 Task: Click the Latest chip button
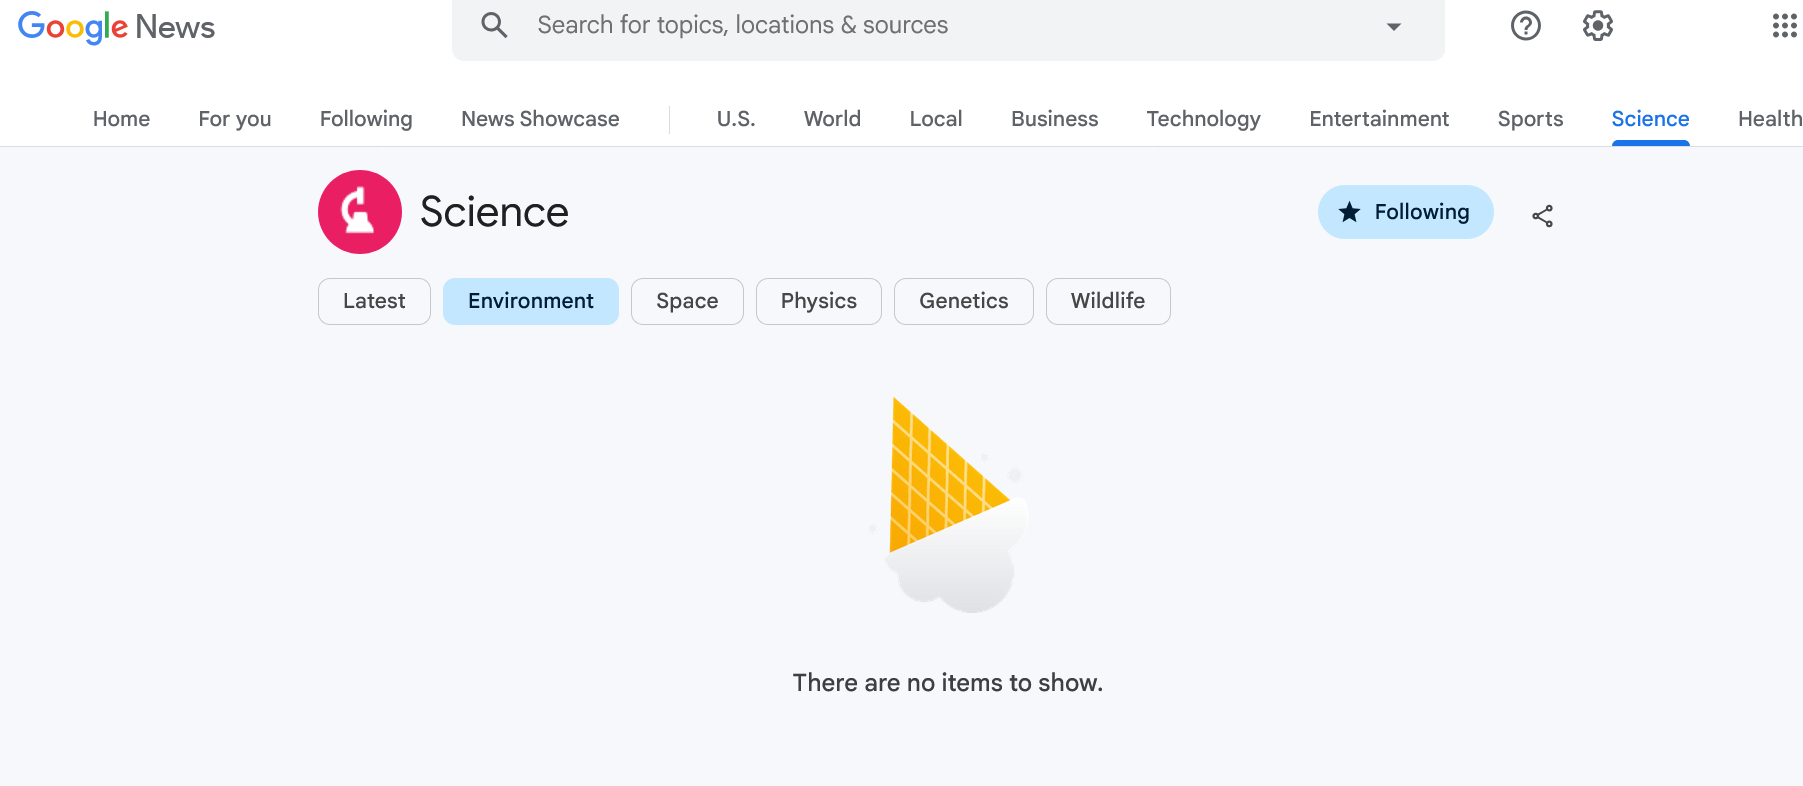pos(374,301)
